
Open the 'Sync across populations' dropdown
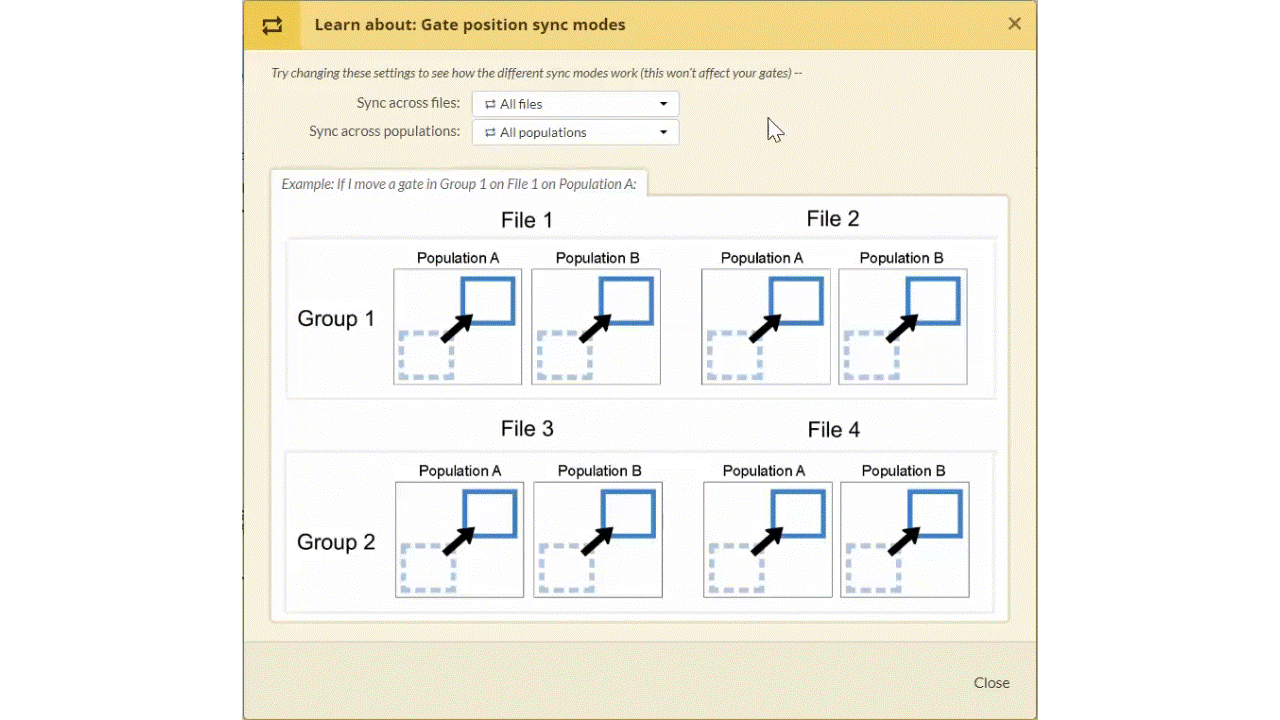(x=575, y=132)
